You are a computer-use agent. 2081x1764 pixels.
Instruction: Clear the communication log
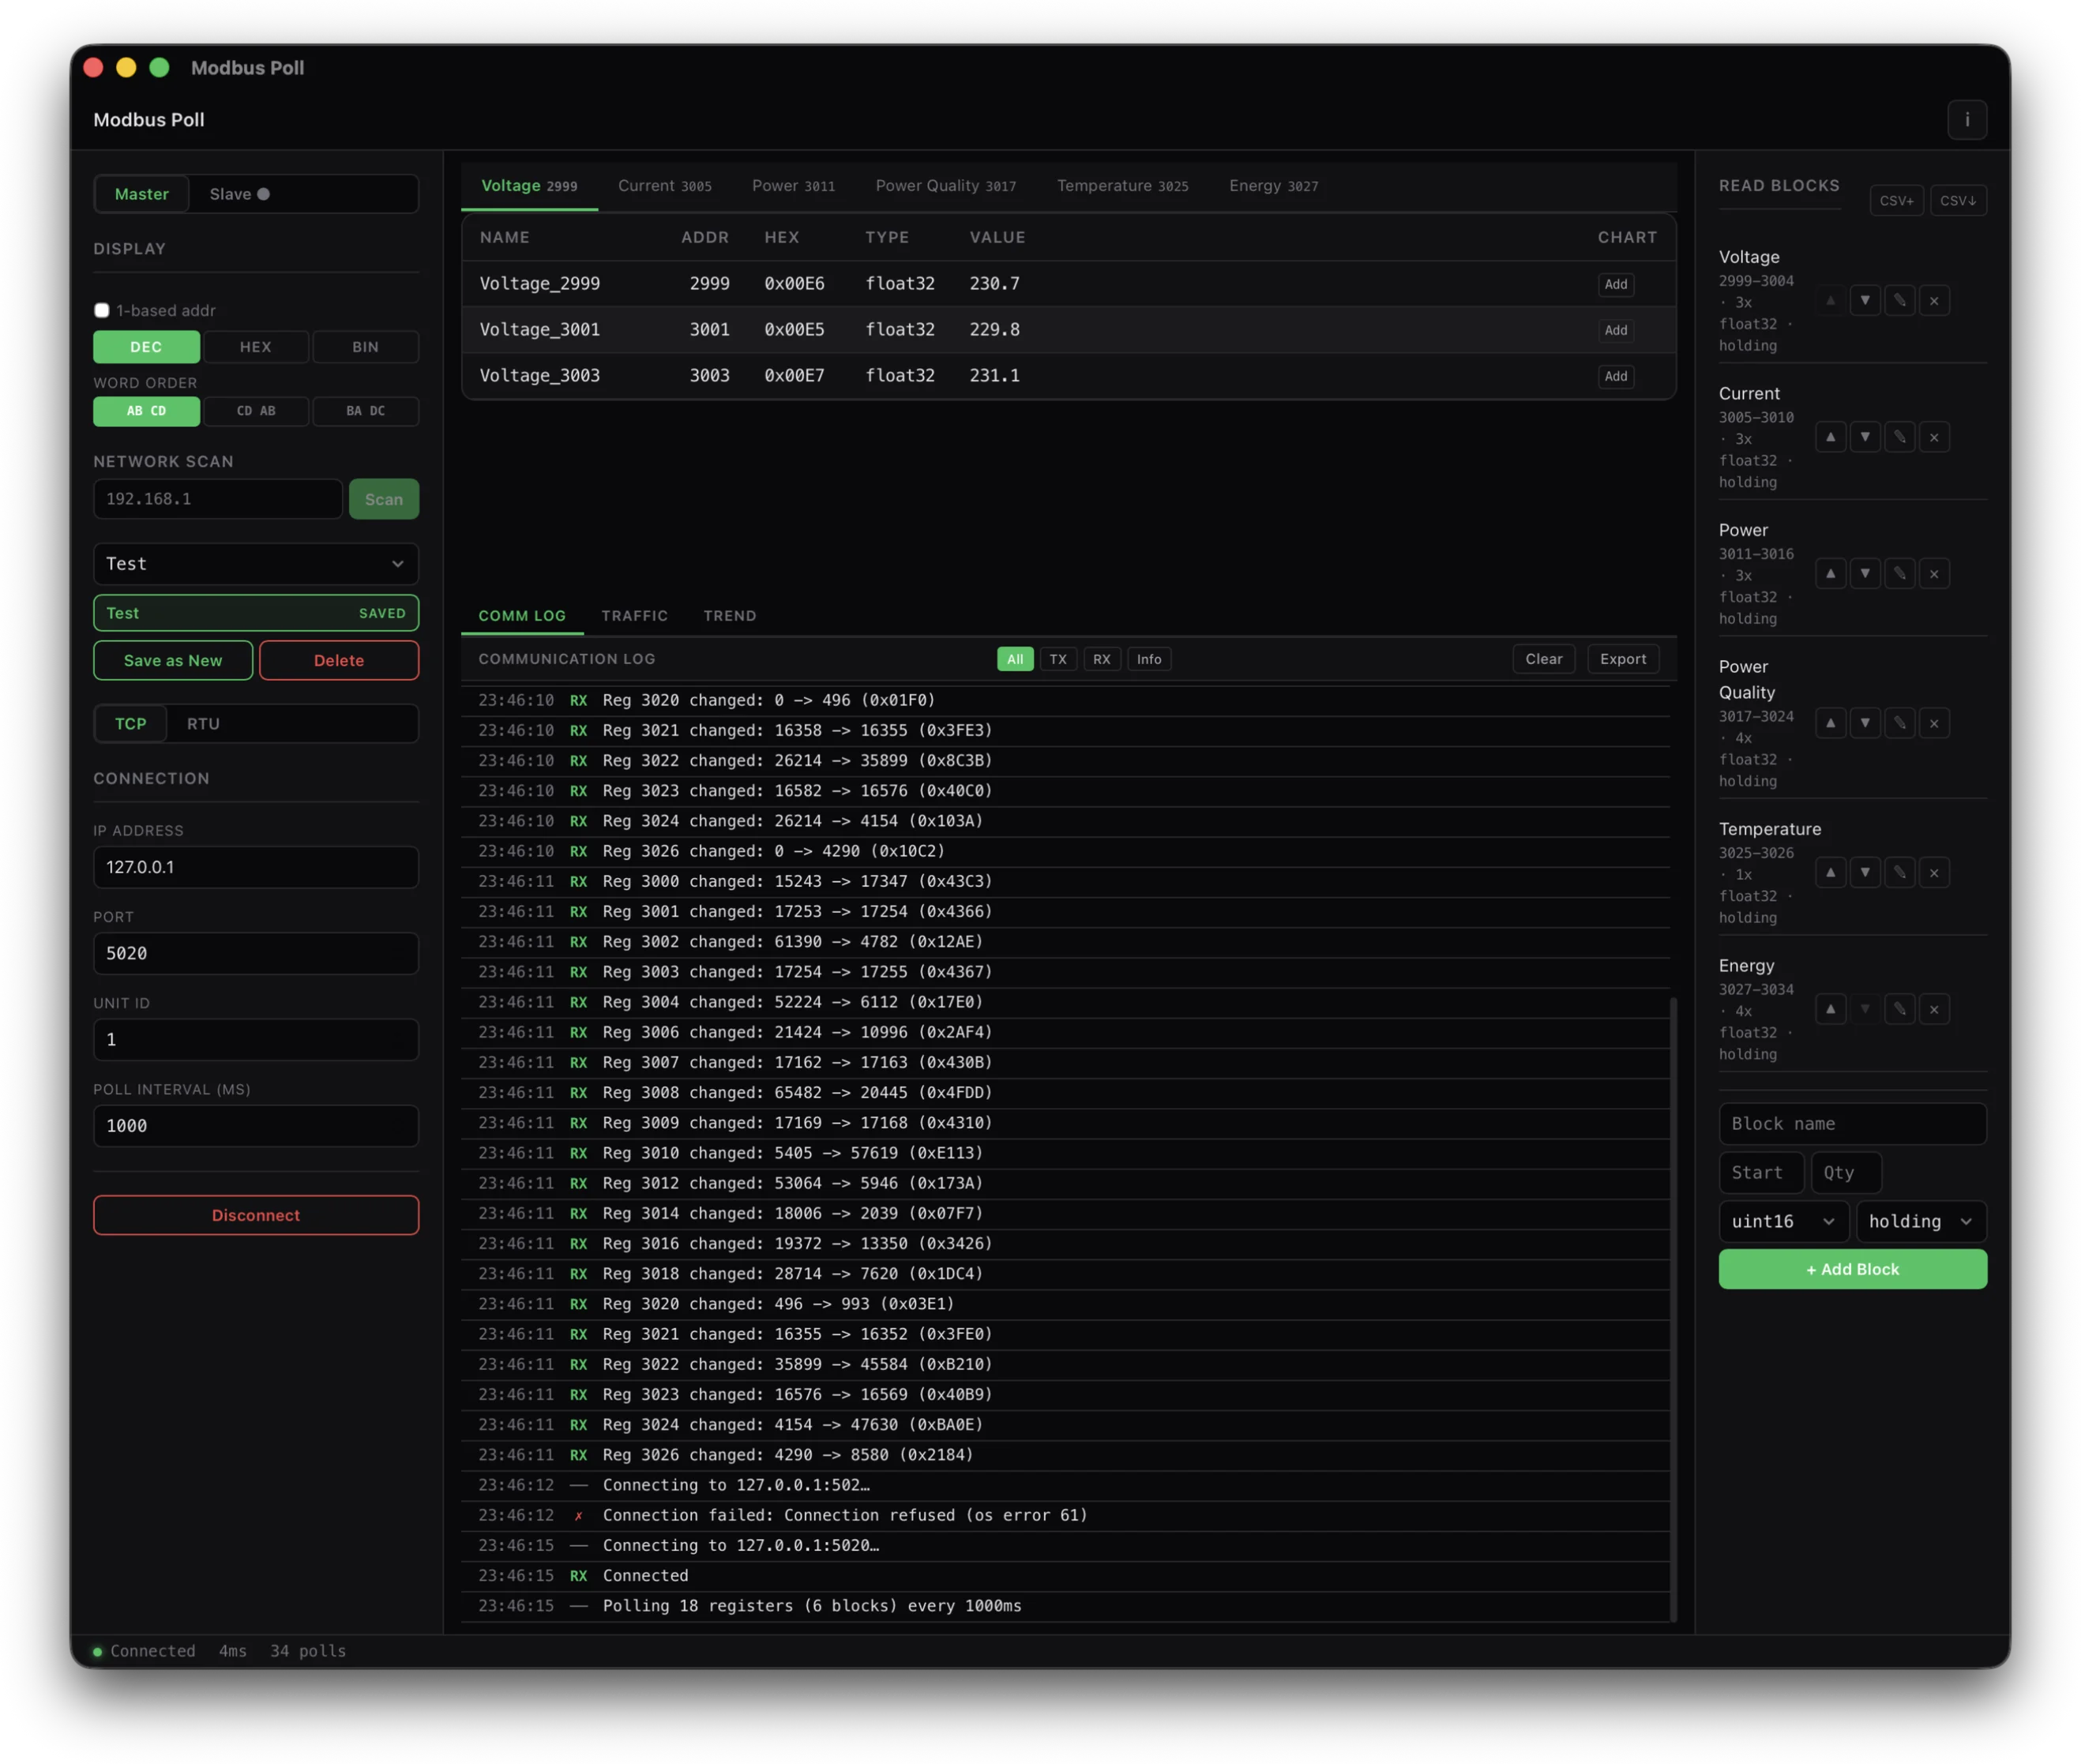[1543, 659]
